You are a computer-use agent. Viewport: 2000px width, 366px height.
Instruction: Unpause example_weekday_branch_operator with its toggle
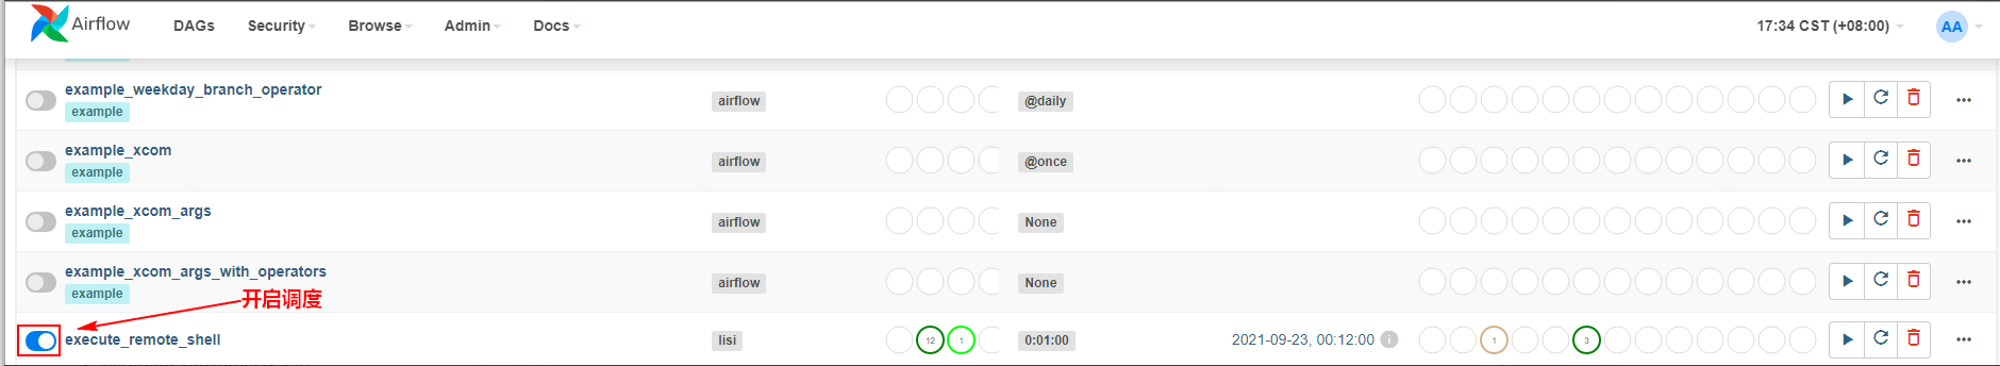tap(41, 100)
